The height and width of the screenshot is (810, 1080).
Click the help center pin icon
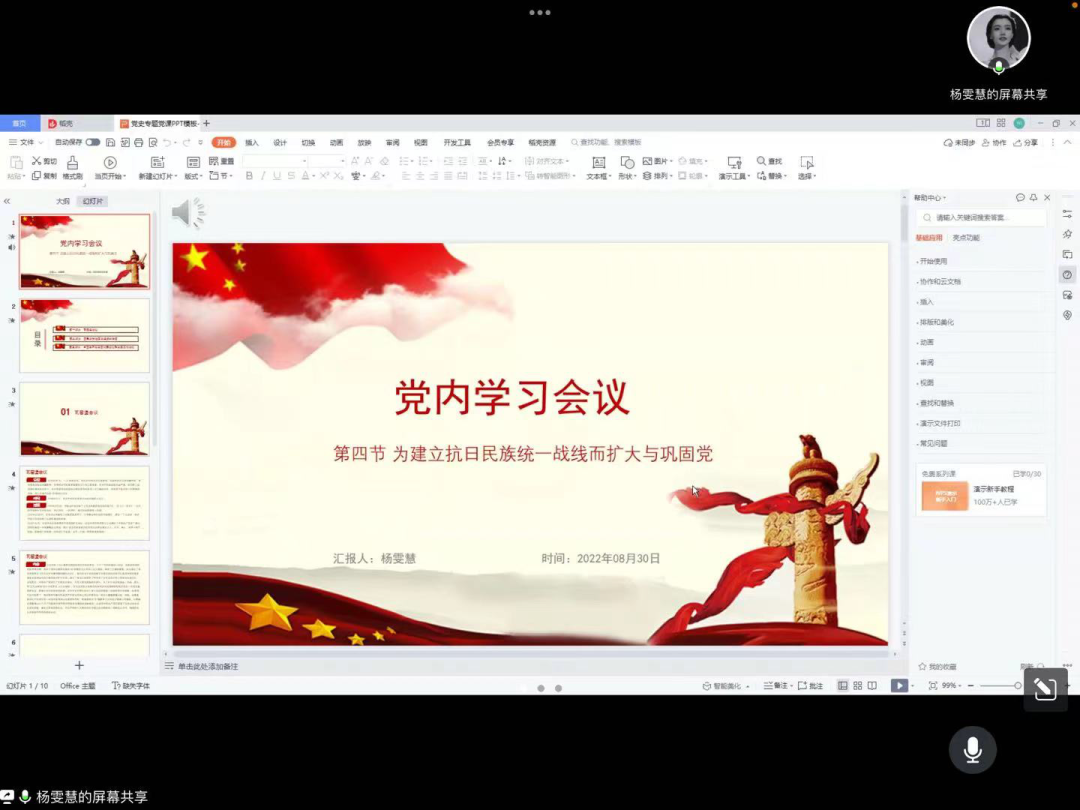point(1033,198)
